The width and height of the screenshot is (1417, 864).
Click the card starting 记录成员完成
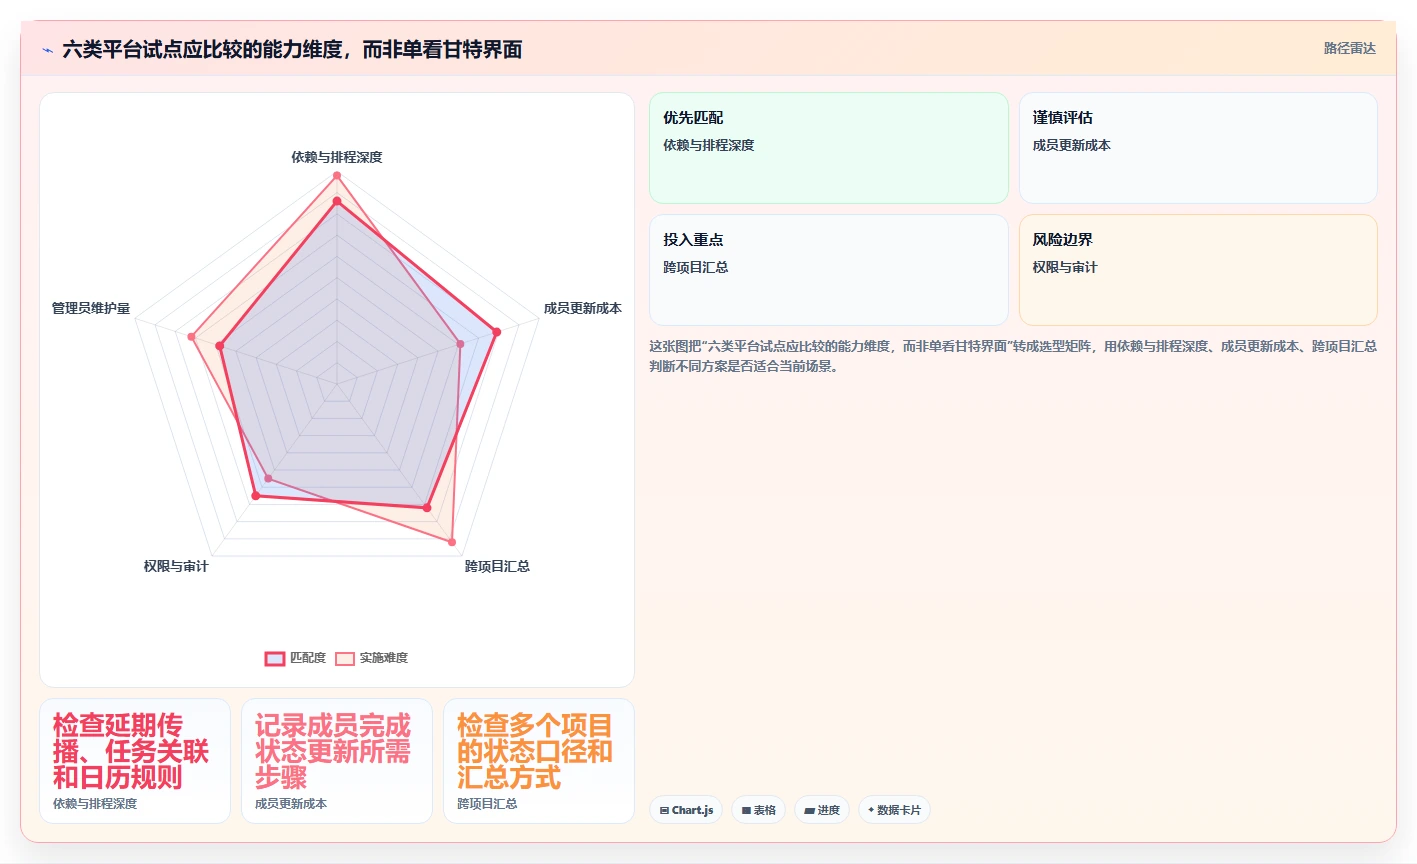click(337, 761)
